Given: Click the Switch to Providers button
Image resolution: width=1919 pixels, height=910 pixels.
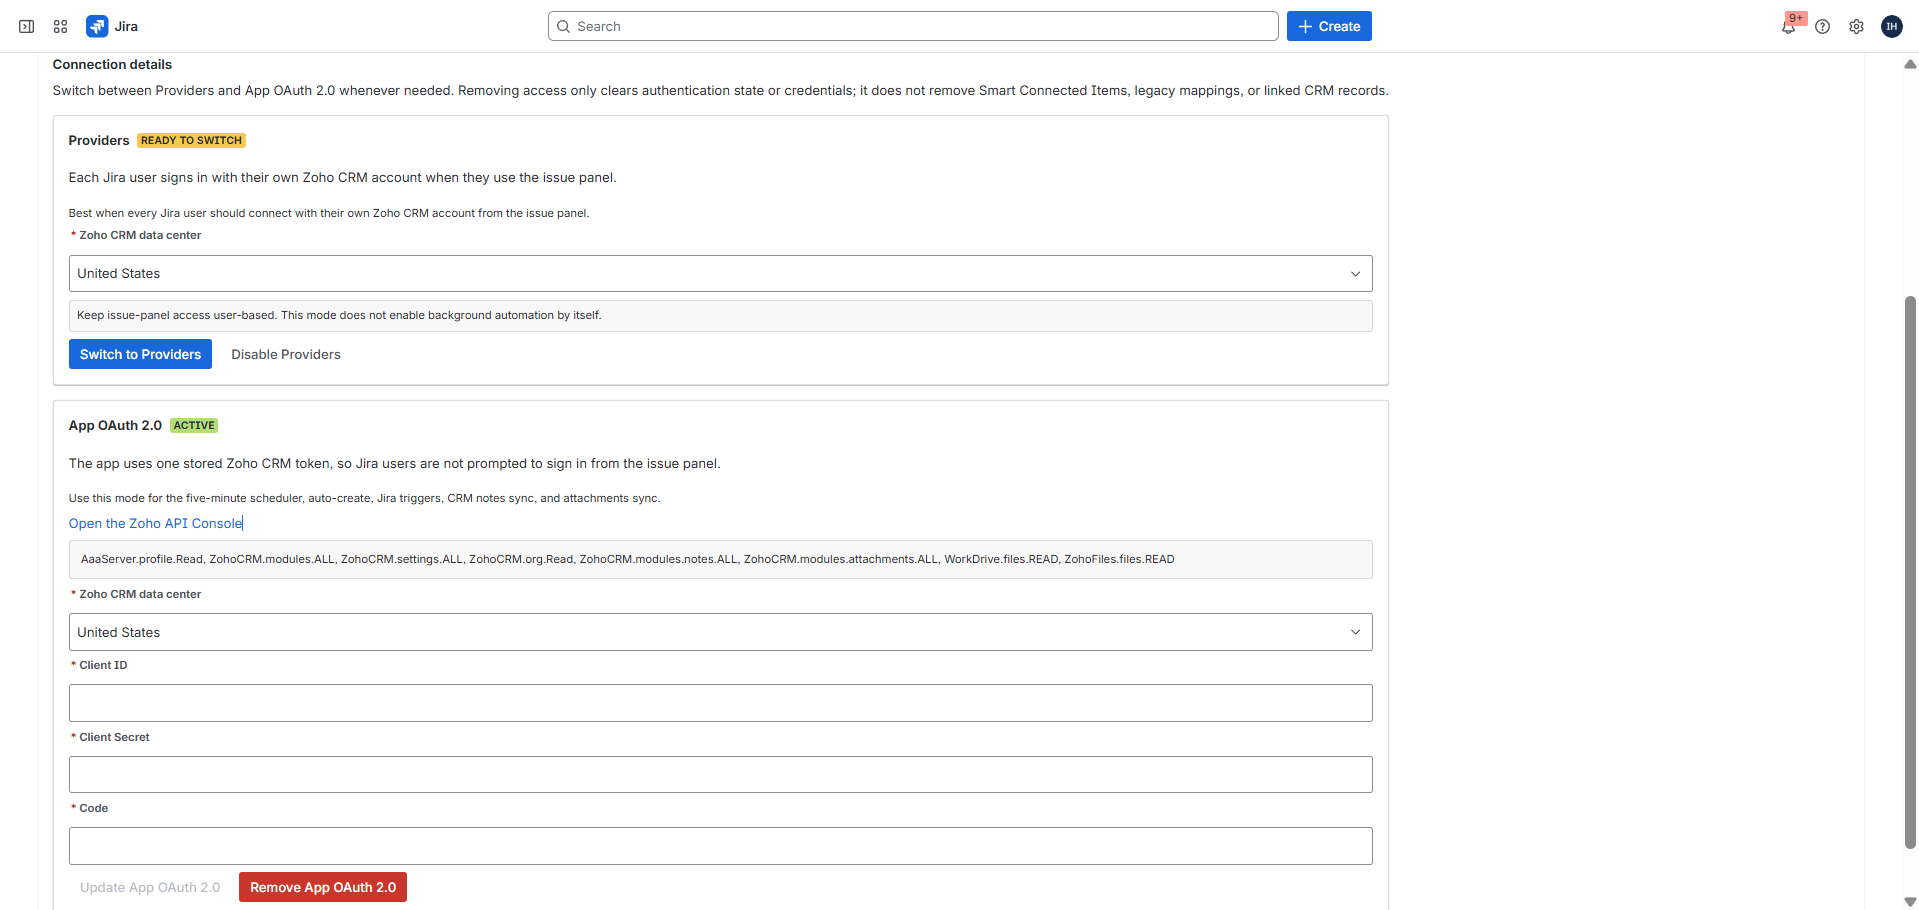Looking at the screenshot, I should click(140, 354).
